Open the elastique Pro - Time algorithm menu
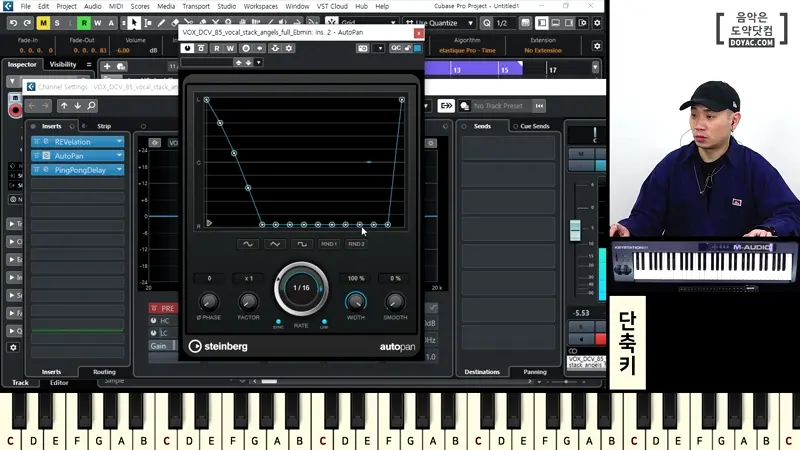This screenshot has height=450, width=800. point(467,51)
